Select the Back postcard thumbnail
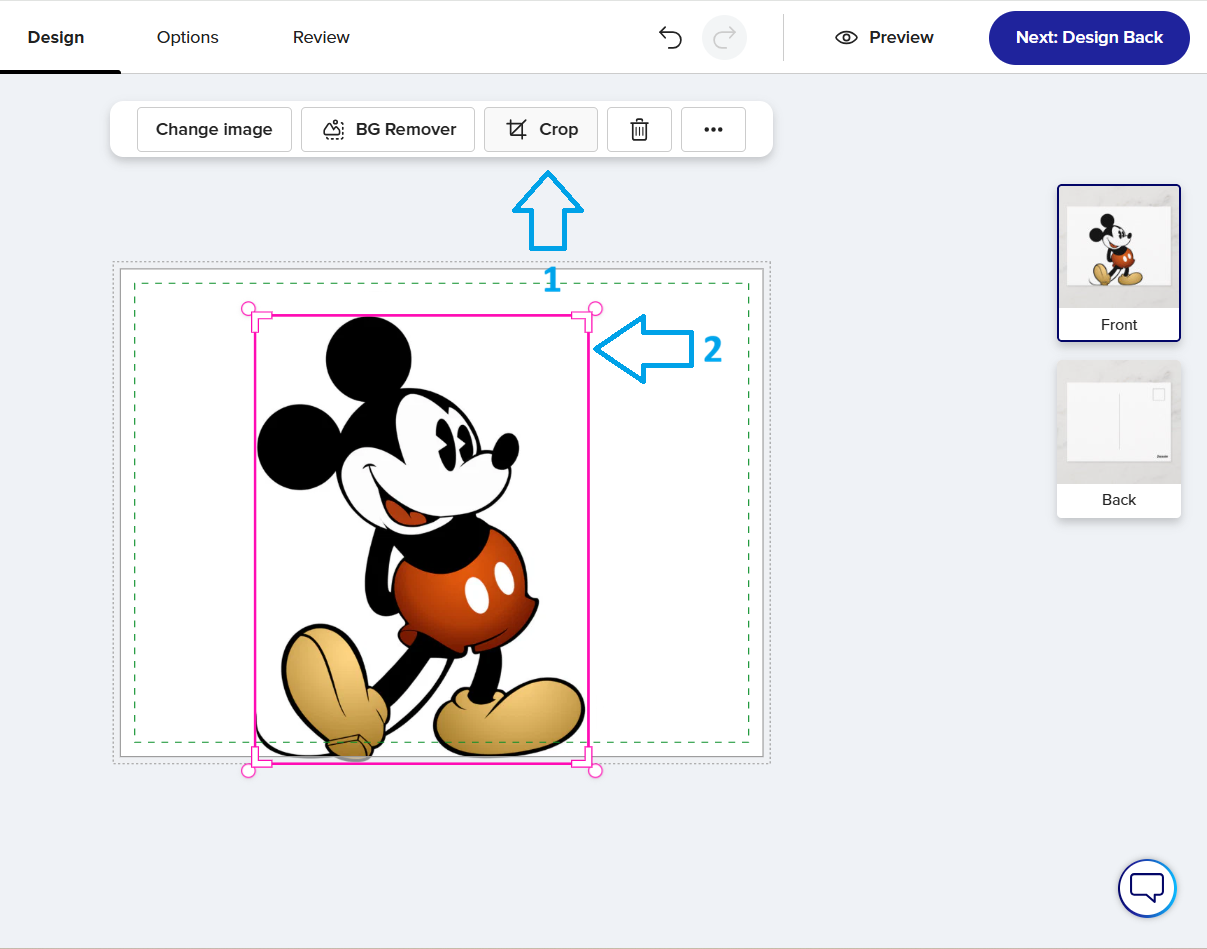The image size is (1207, 949). click(1118, 438)
